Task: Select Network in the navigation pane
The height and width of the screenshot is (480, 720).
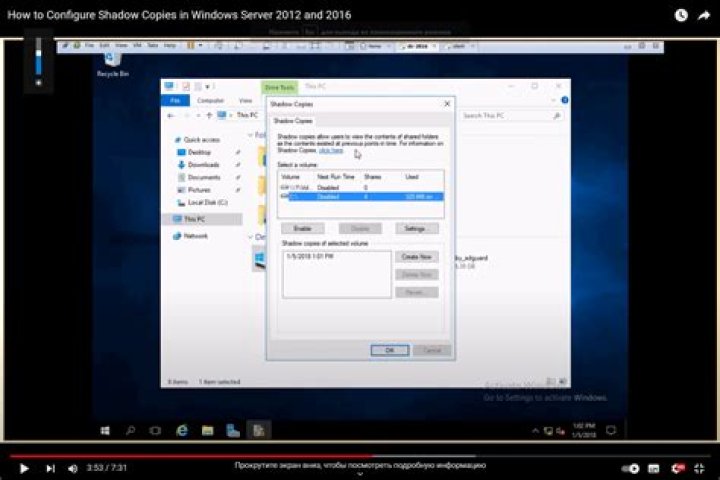Action: pyautogui.click(x=190, y=236)
